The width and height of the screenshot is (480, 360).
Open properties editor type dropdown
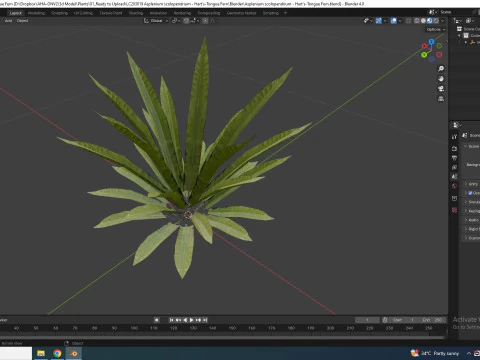457,125
